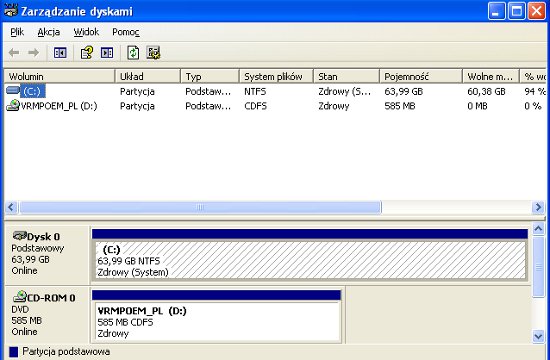Sort by the Typ column header
This screenshot has height=360, width=550.
(210, 76)
